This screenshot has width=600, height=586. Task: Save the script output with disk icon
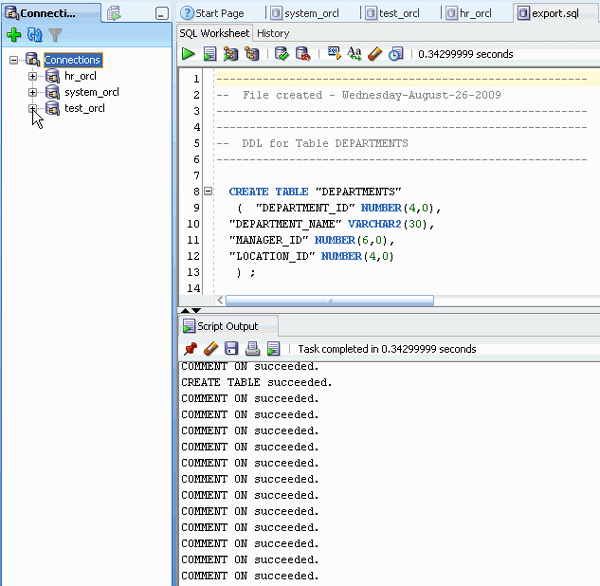pyautogui.click(x=231, y=349)
